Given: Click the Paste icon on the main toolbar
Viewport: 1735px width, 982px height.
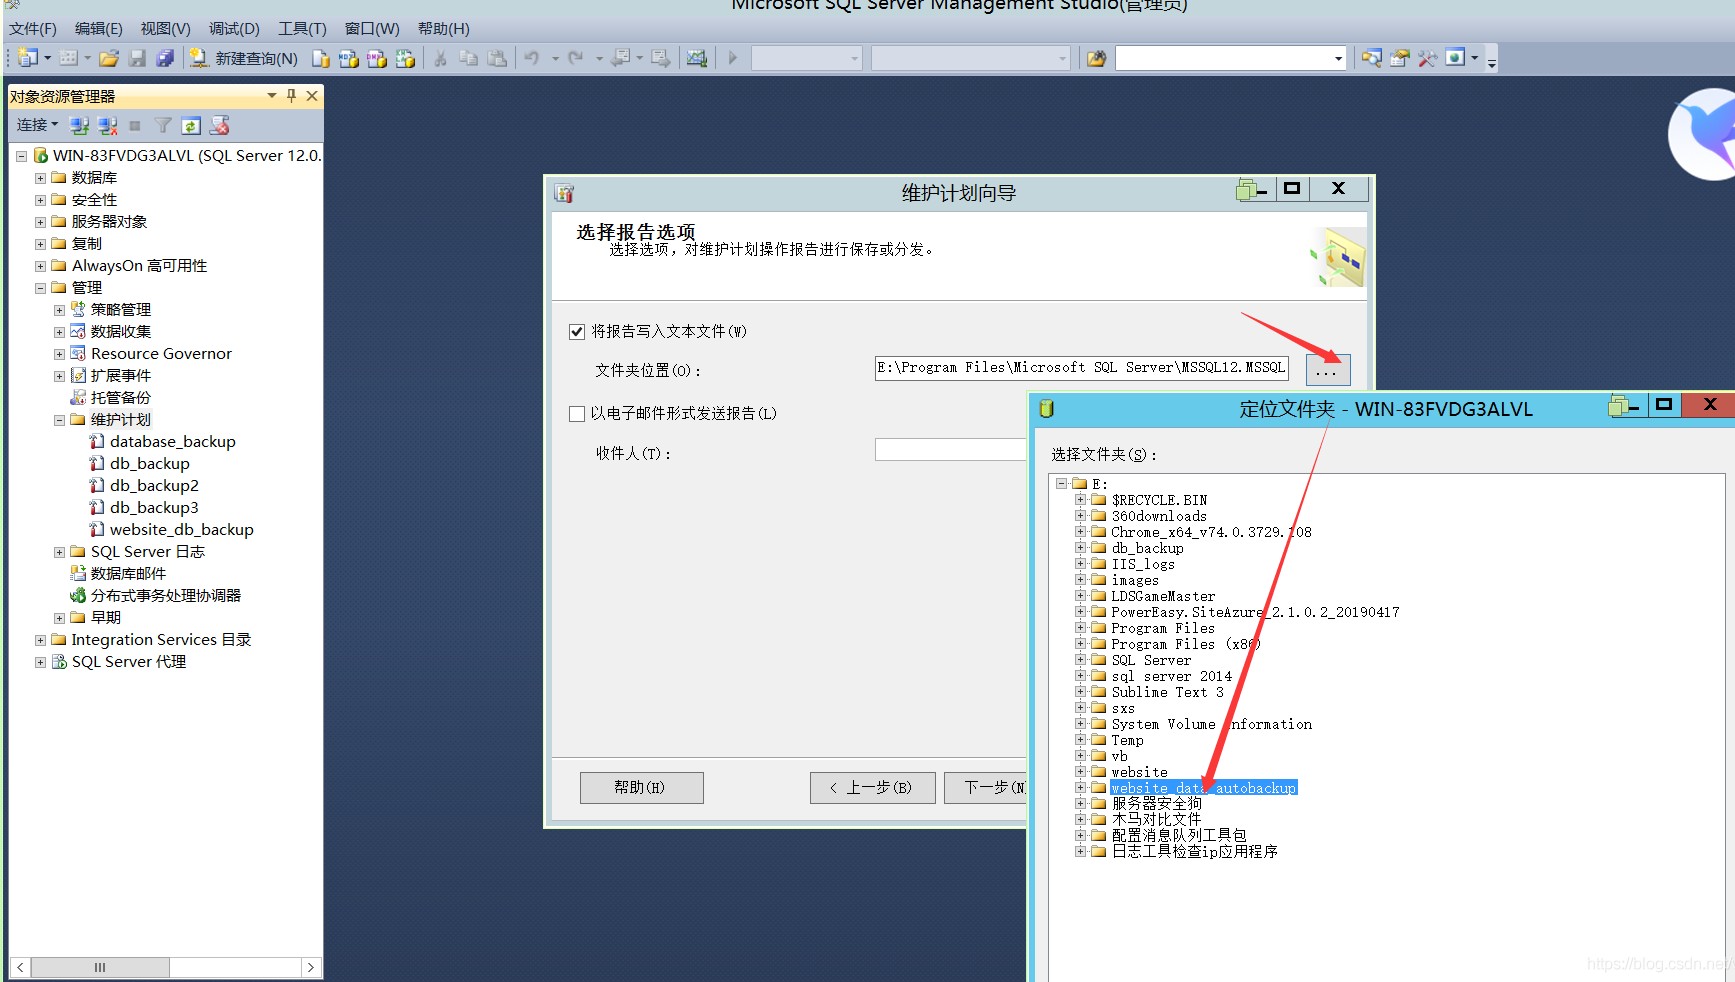Looking at the screenshot, I should tap(497, 59).
